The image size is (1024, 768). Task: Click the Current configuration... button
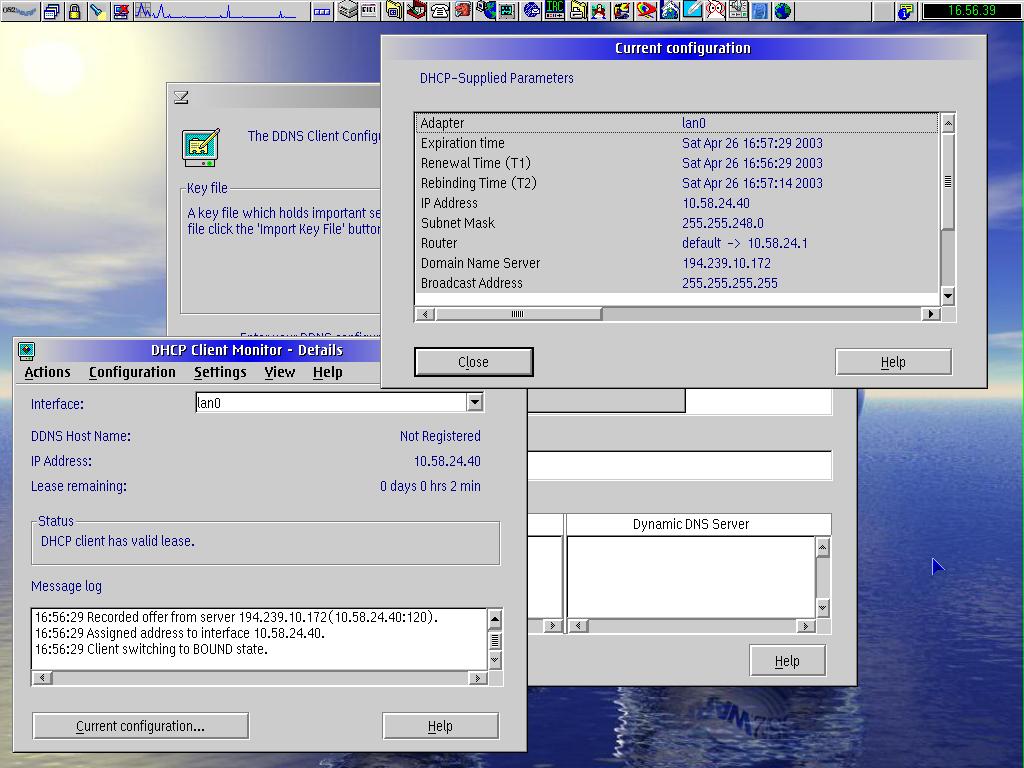pos(140,726)
